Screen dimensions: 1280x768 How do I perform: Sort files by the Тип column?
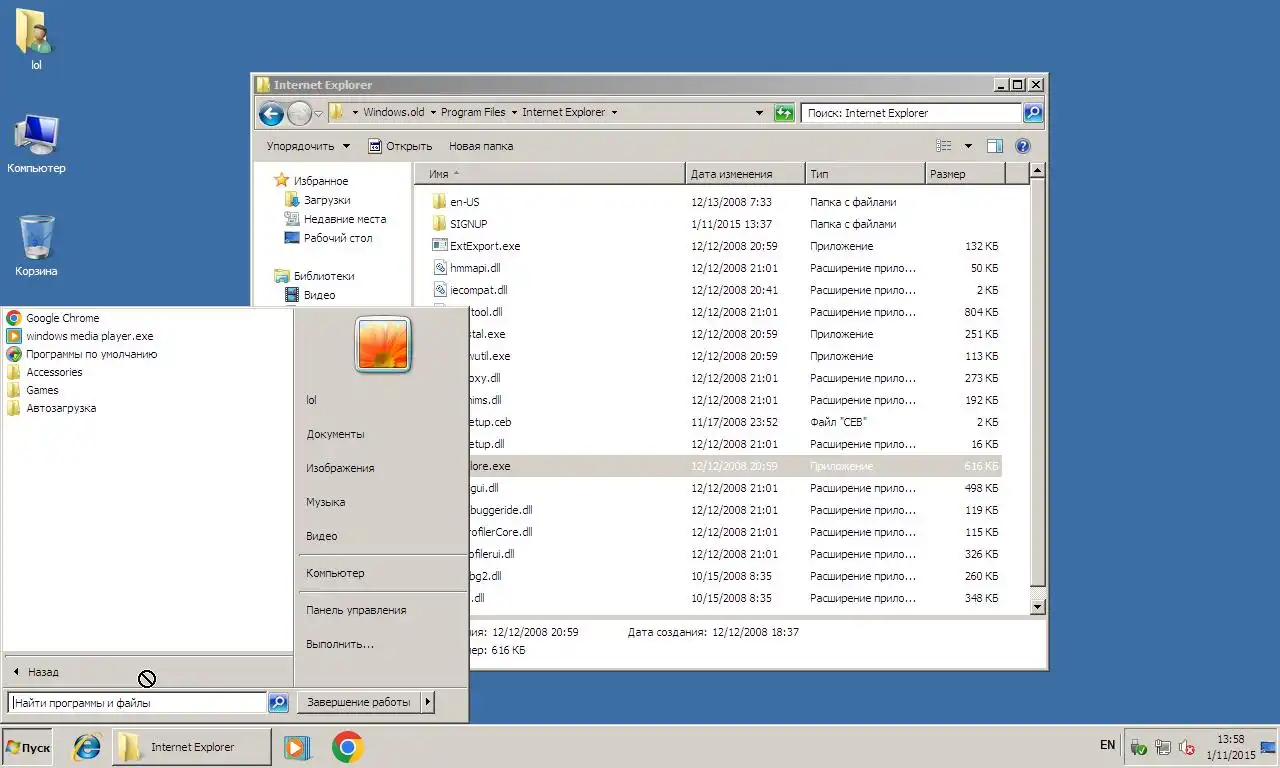(x=864, y=174)
